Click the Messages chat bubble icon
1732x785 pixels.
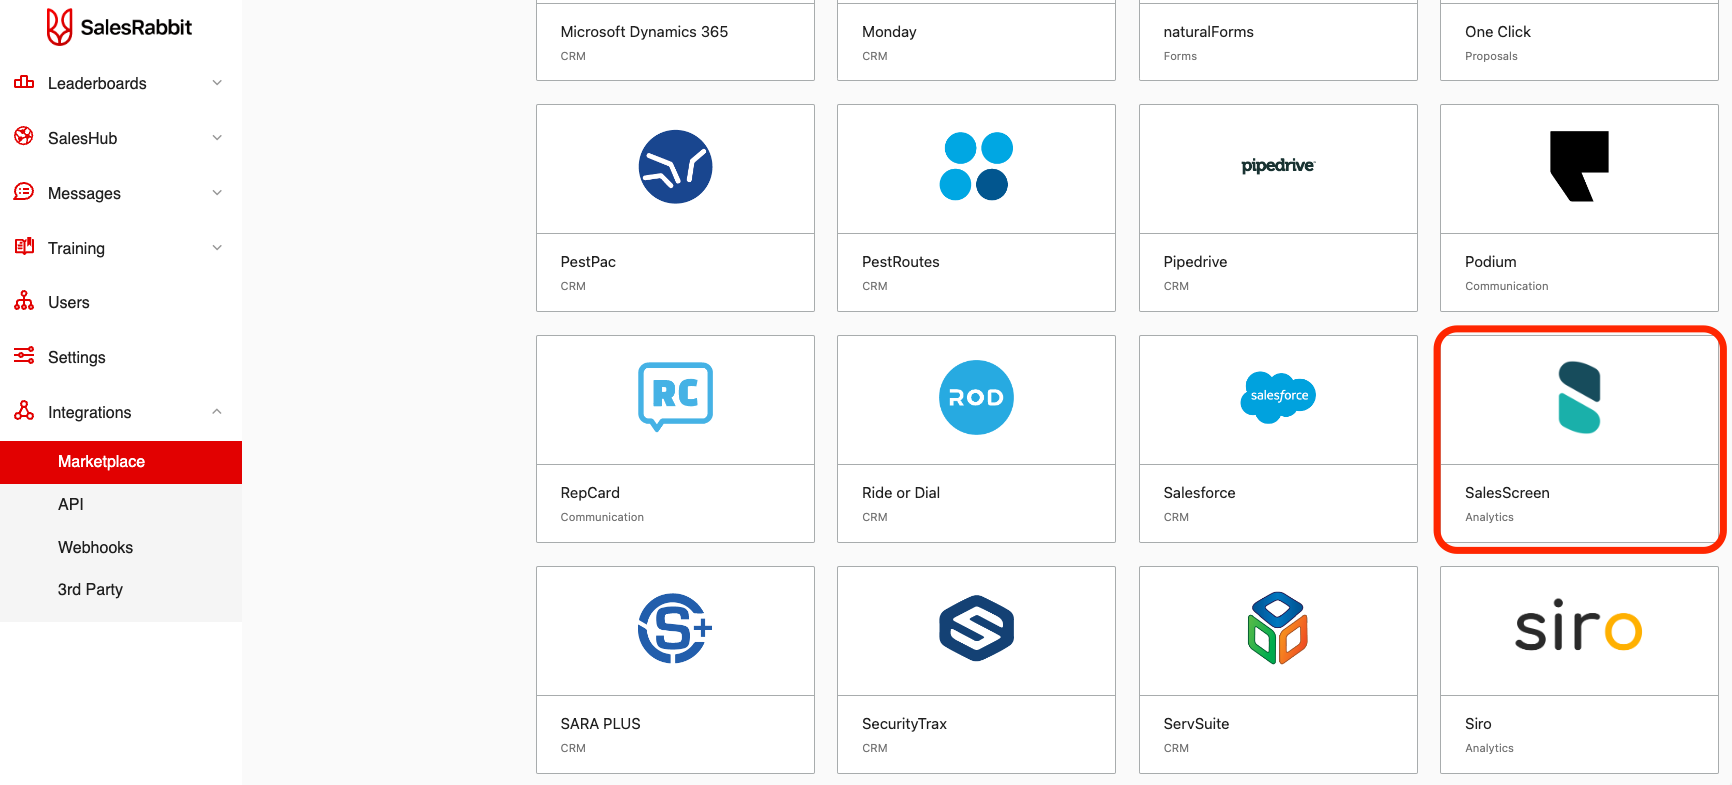pyautogui.click(x=24, y=192)
